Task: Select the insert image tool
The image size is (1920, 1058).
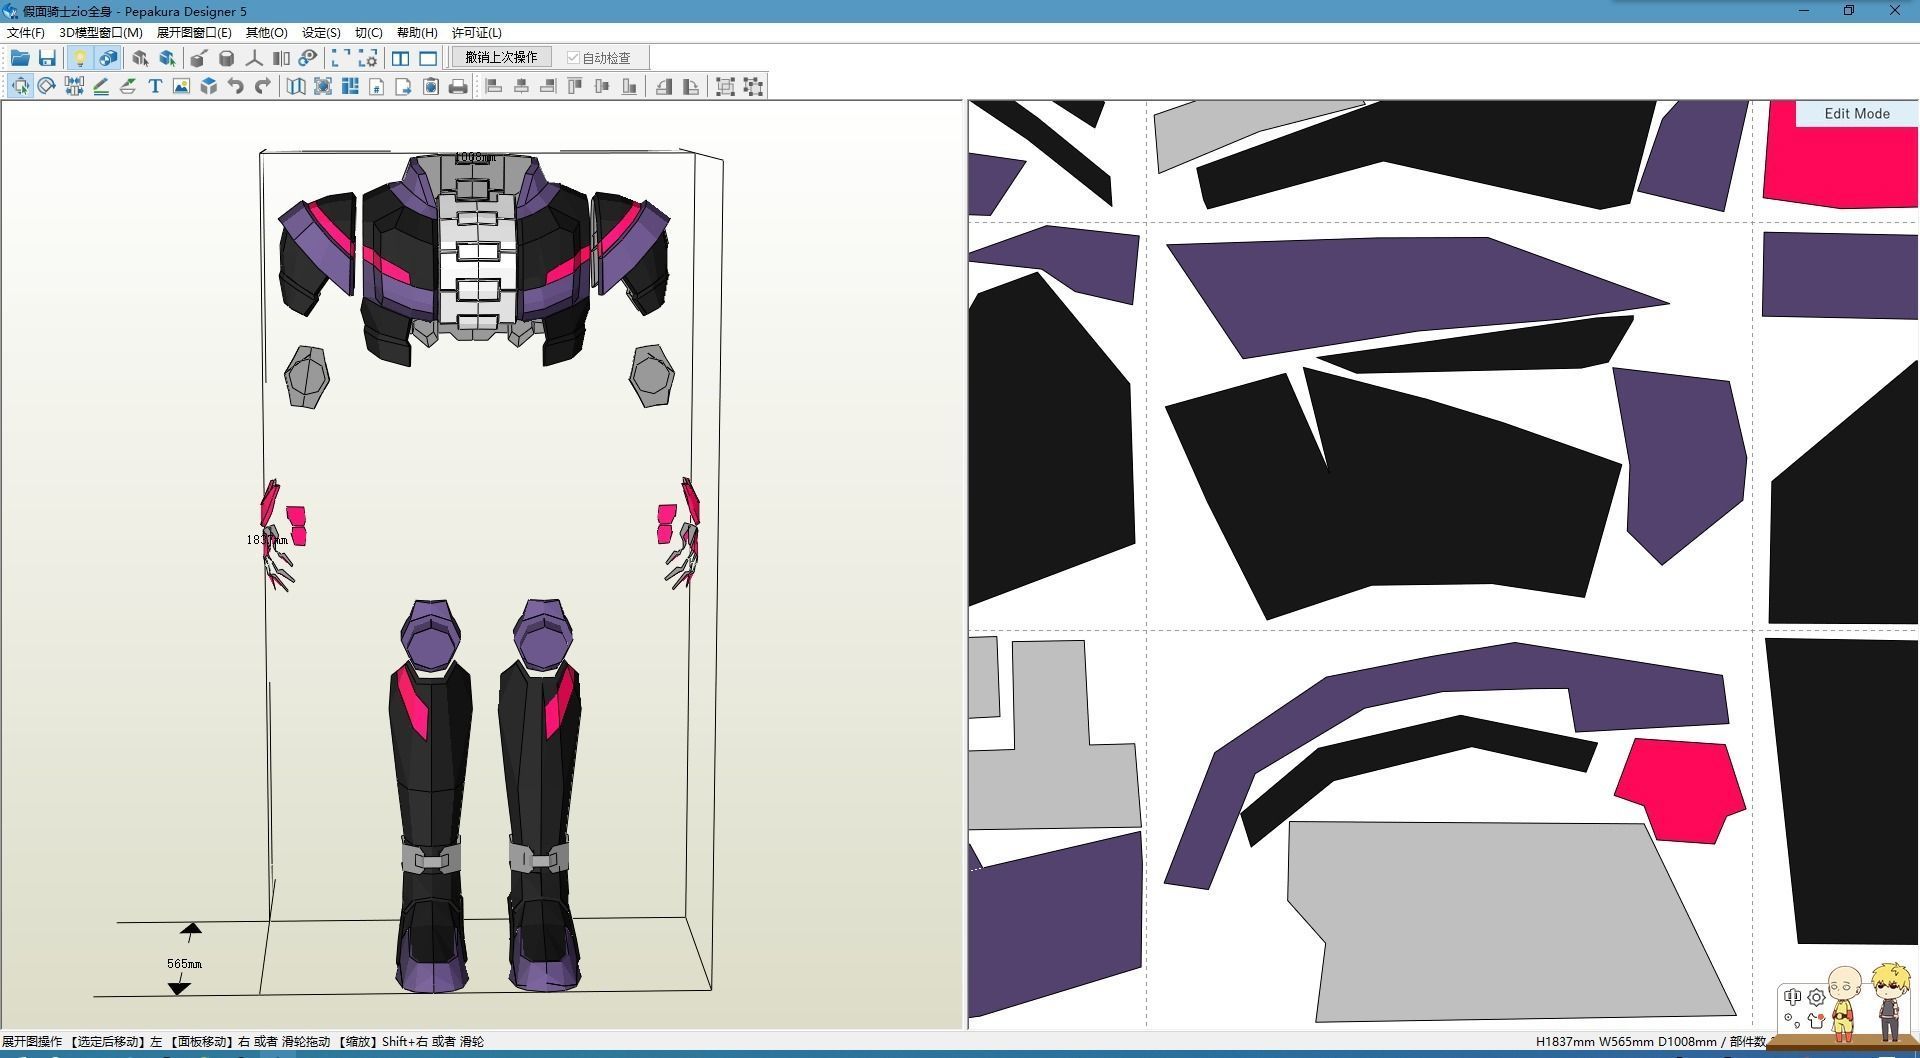Action: [x=181, y=86]
